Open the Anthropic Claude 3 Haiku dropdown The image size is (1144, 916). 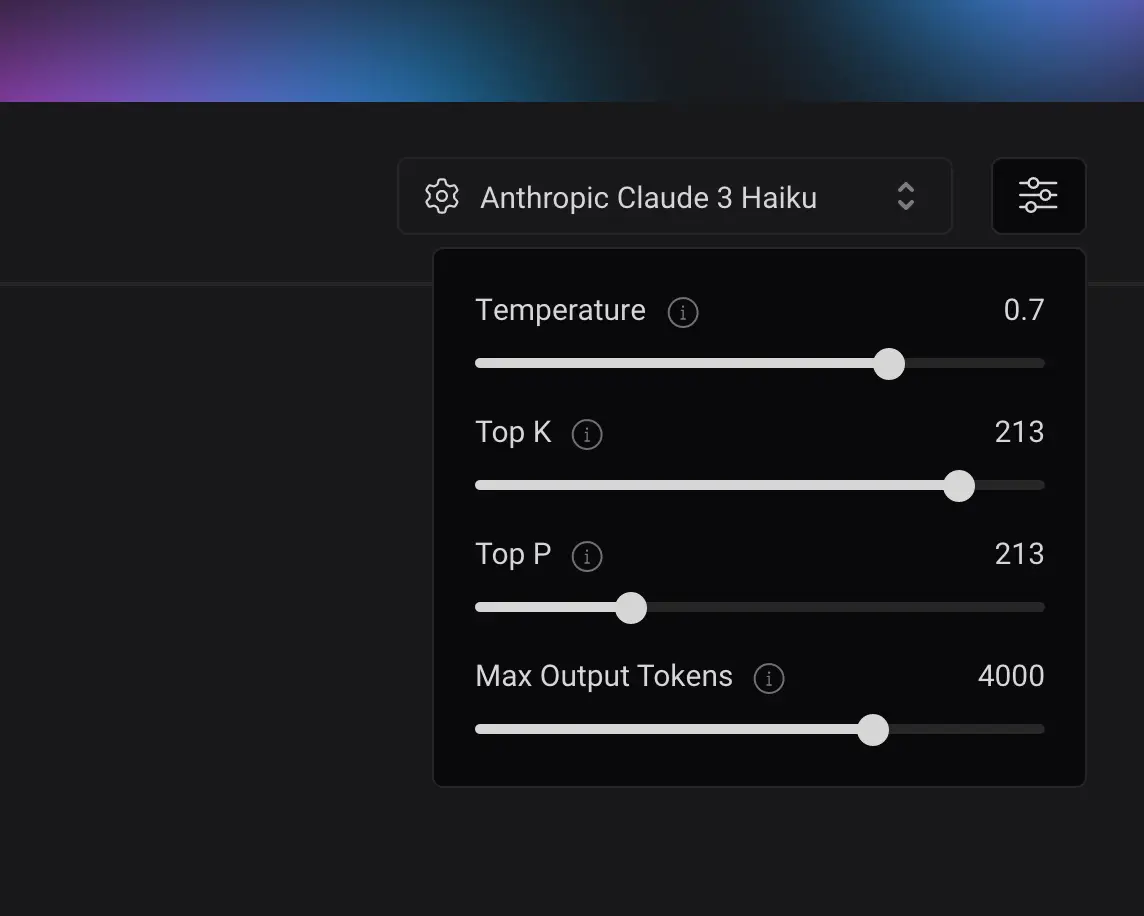[675, 196]
